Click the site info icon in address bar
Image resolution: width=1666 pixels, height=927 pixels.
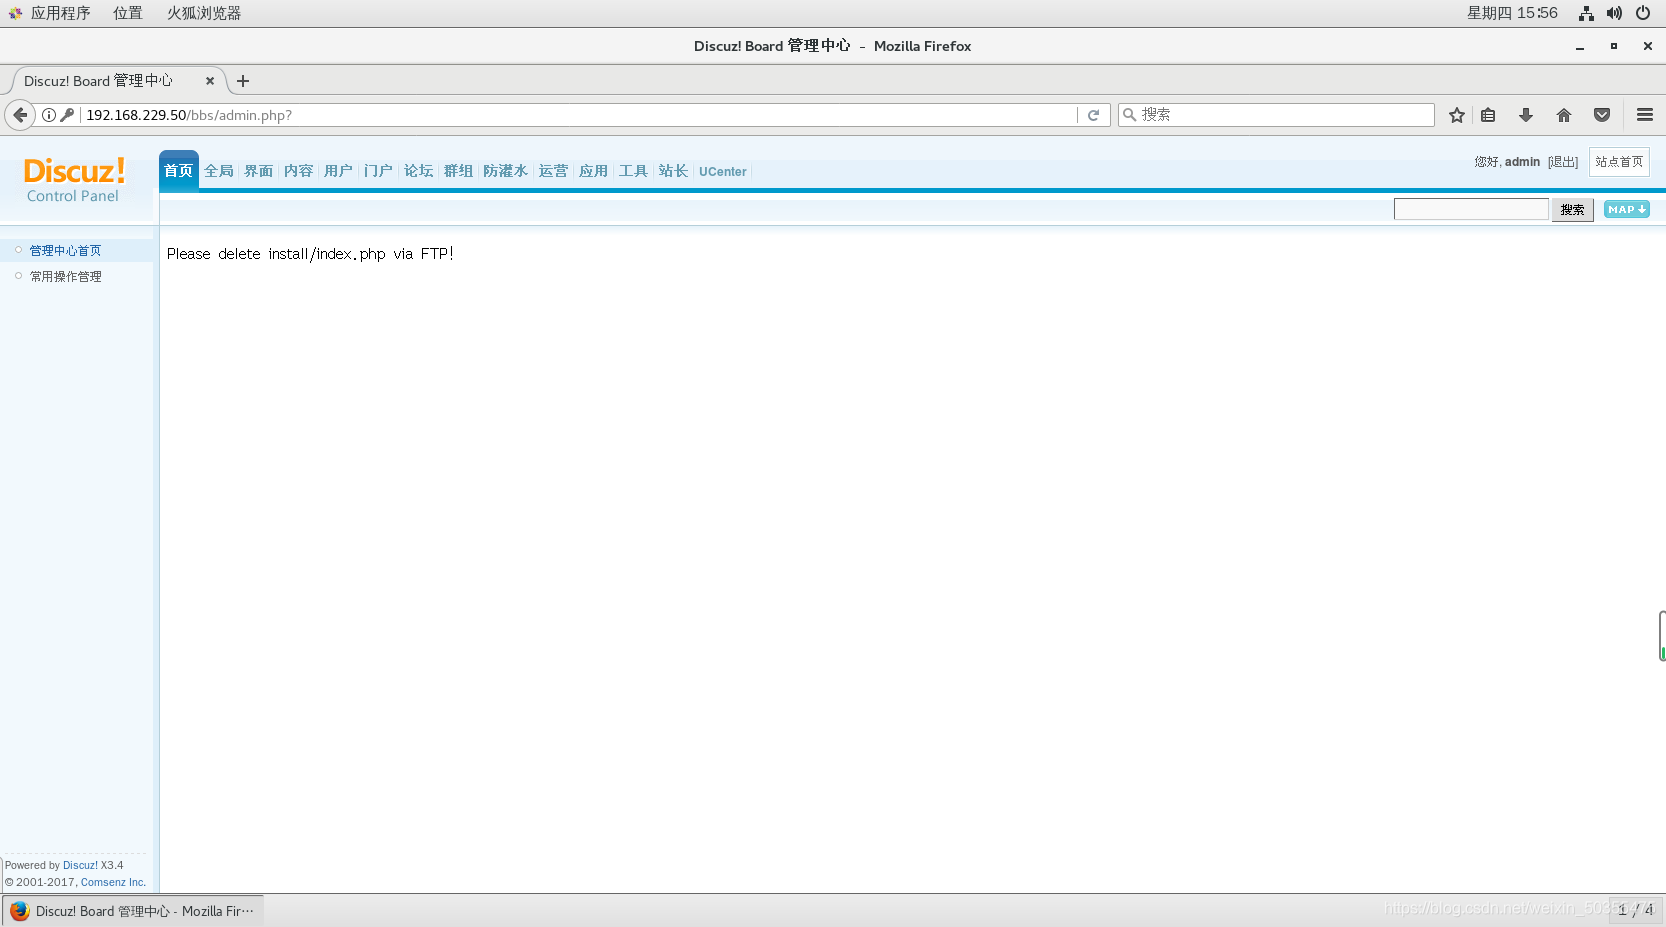click(x=48, y=115)
